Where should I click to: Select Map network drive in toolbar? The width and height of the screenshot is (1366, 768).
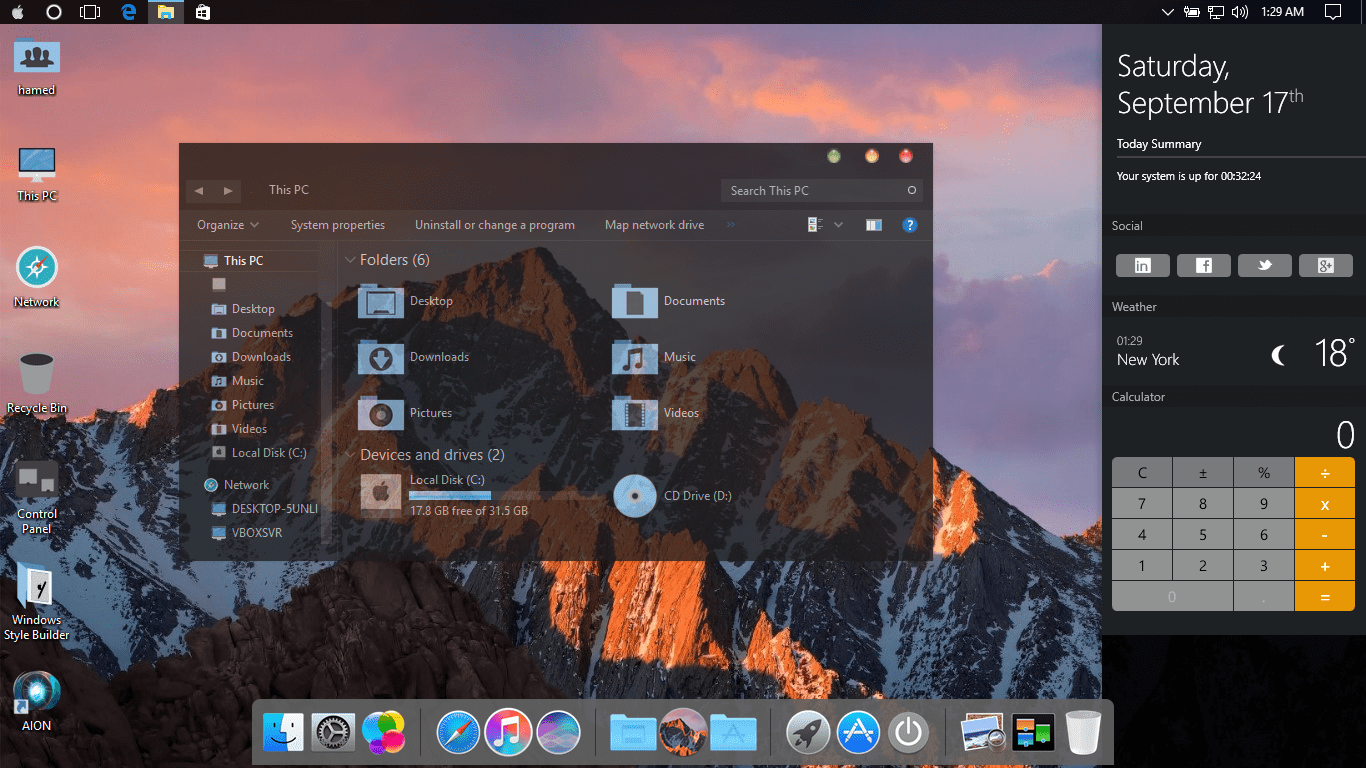pyautogui.click(x=654, y=225)
